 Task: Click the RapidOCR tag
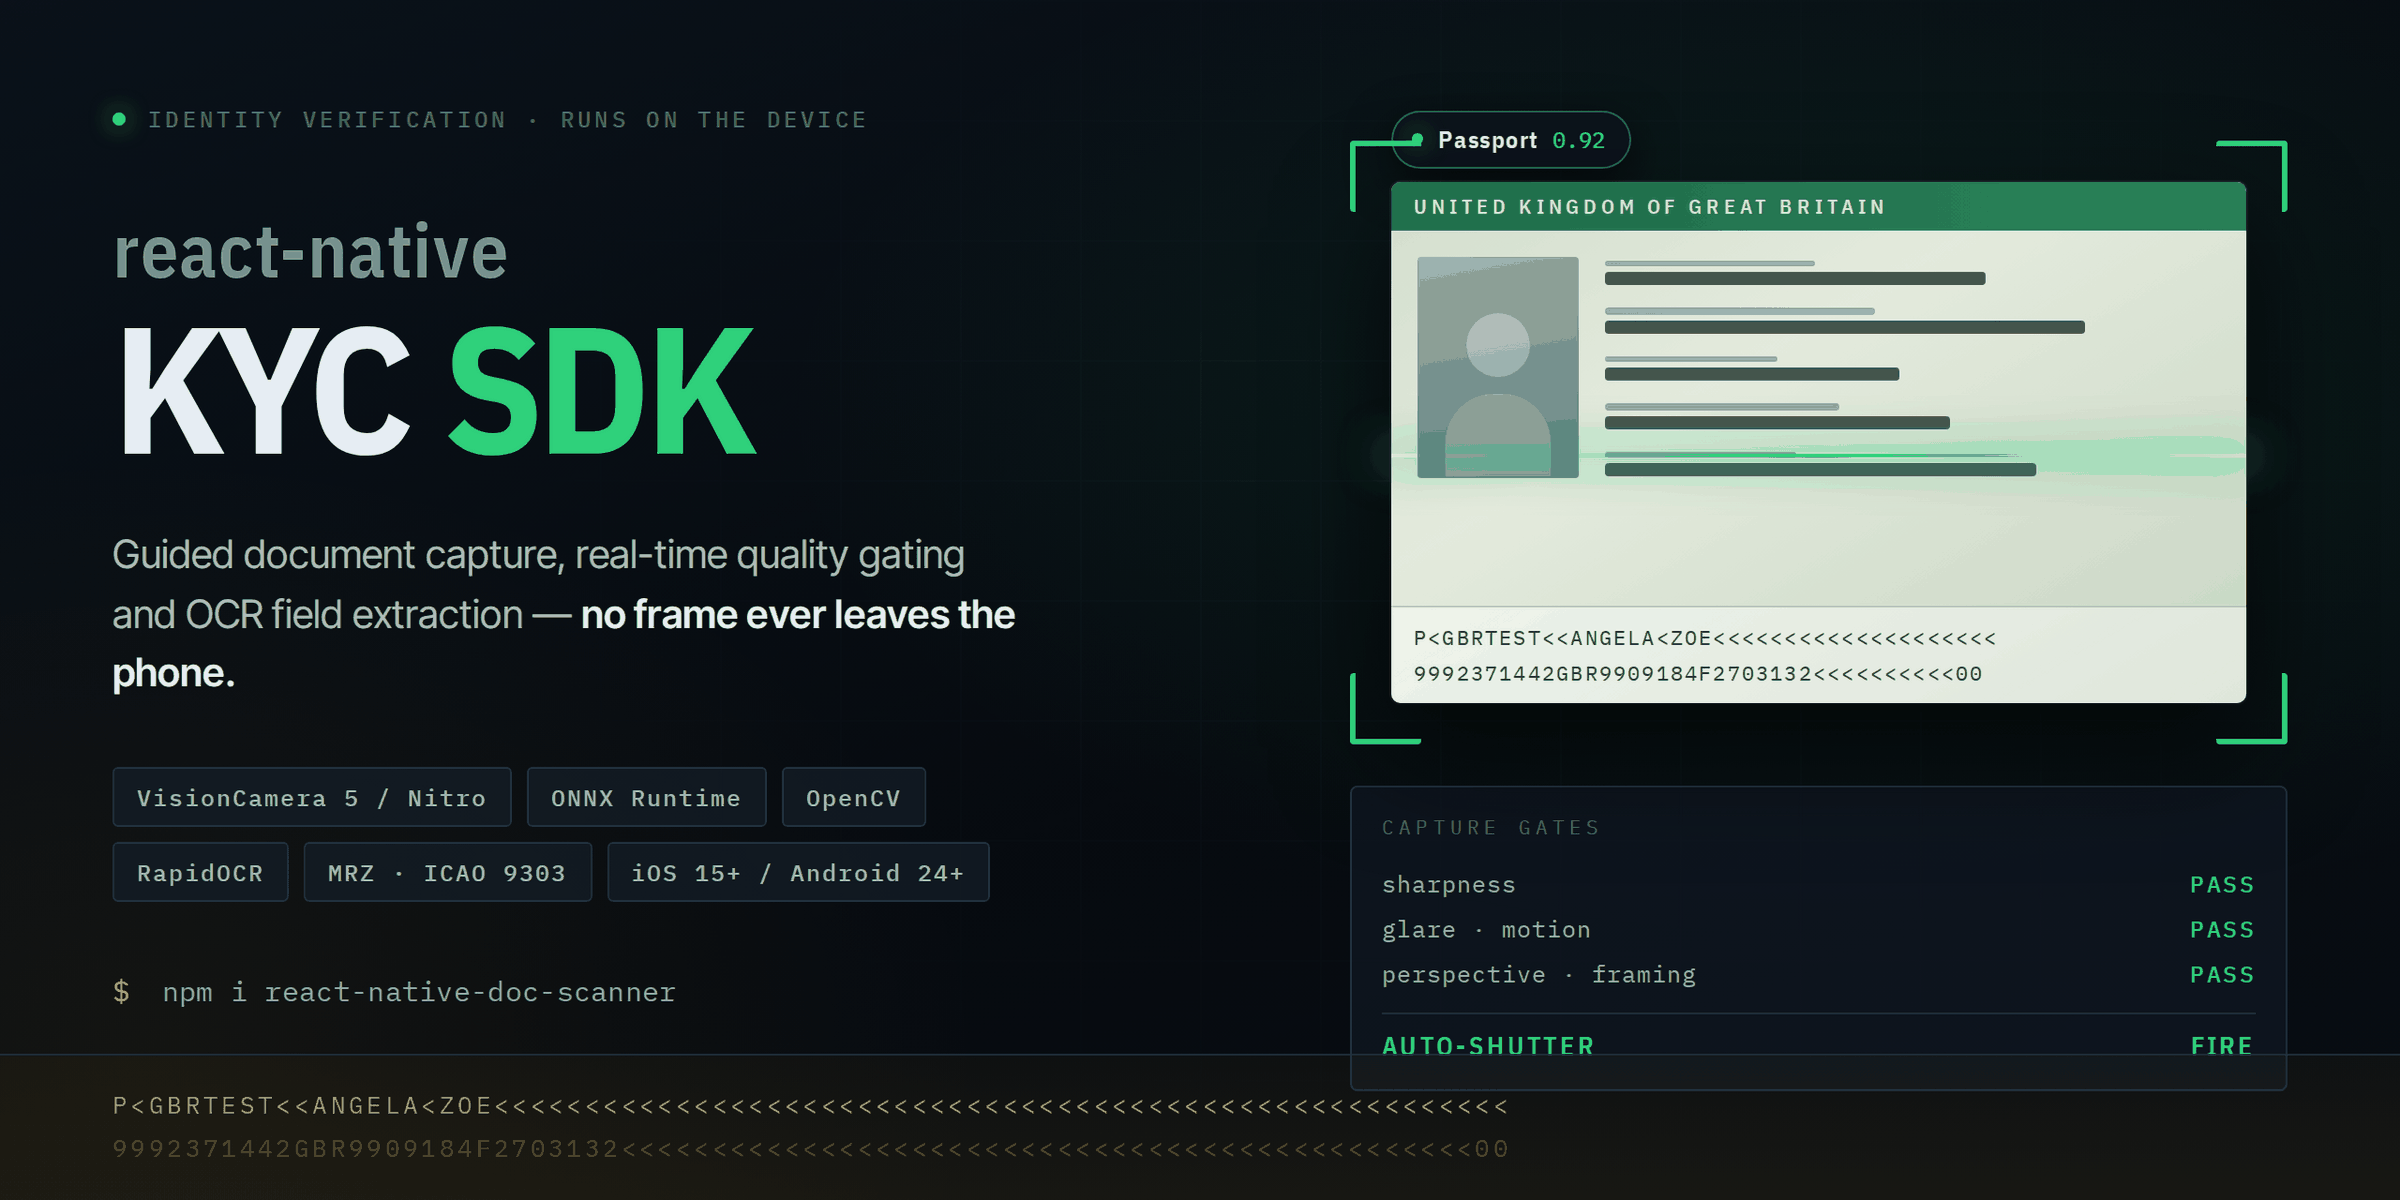pyautogui.click(x=200, y=872)
